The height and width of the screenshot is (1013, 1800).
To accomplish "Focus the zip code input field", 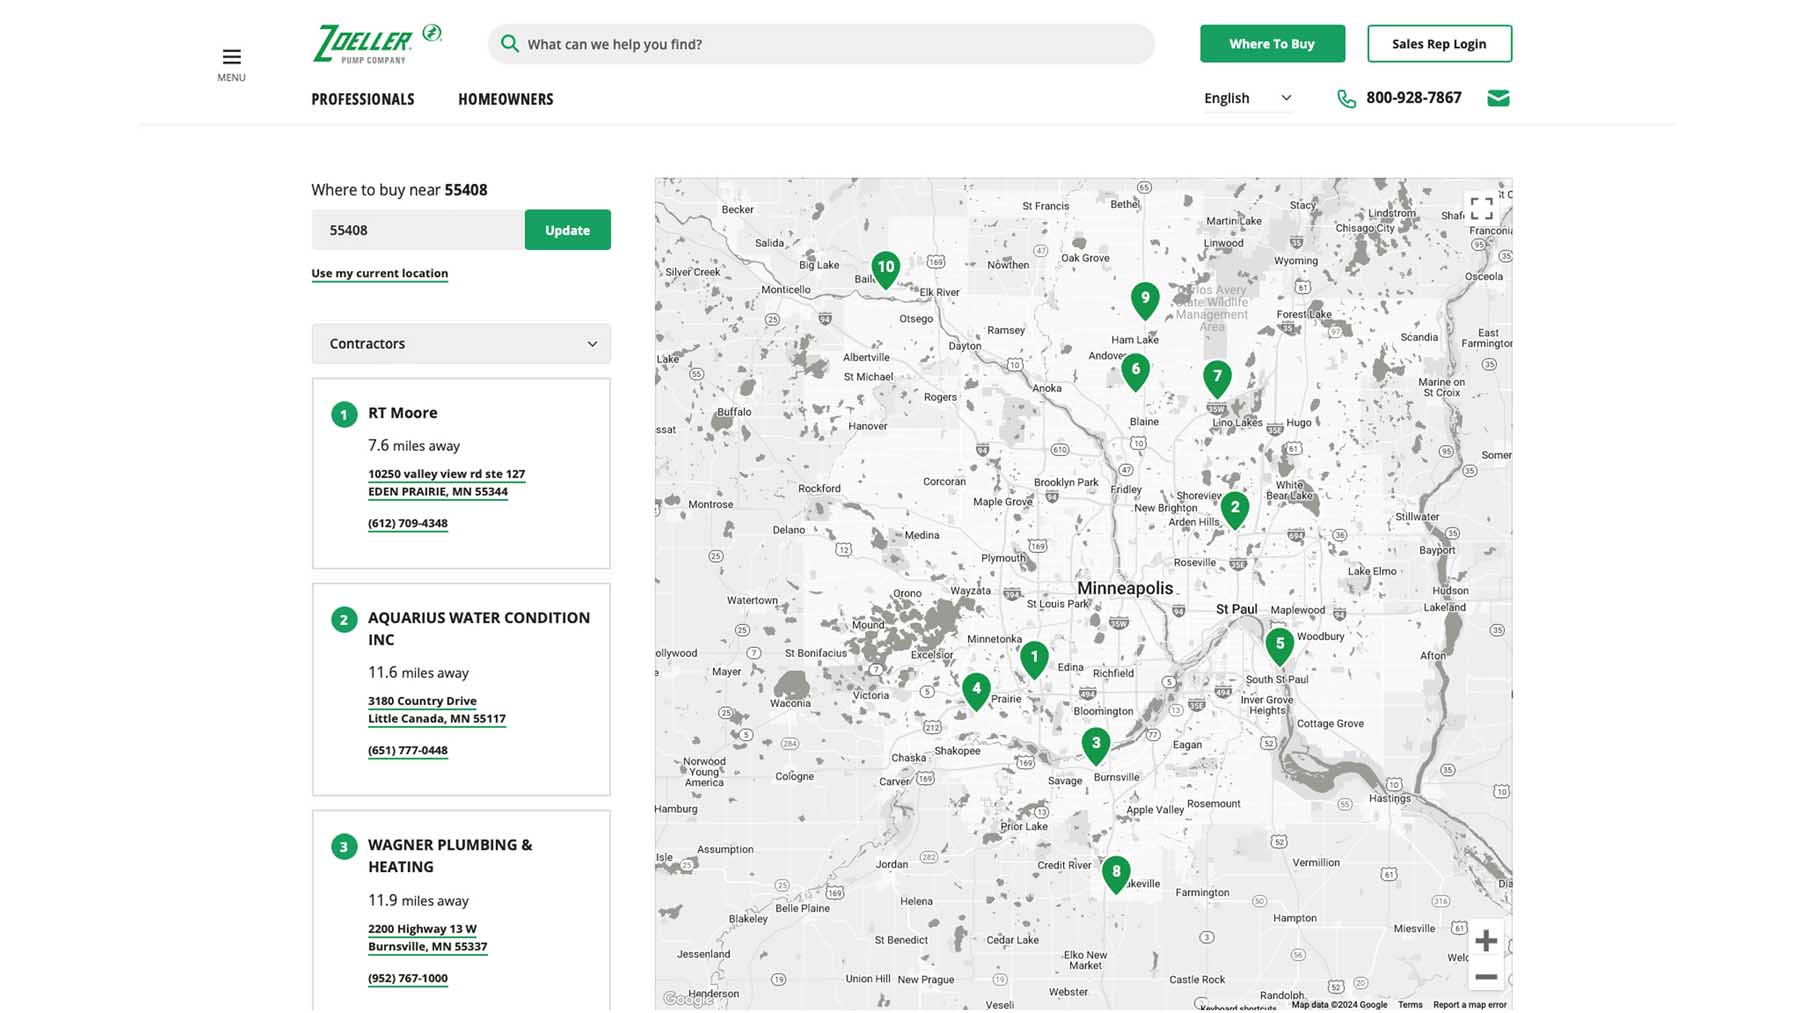I will pyautogui.click(x=417, y=230).
